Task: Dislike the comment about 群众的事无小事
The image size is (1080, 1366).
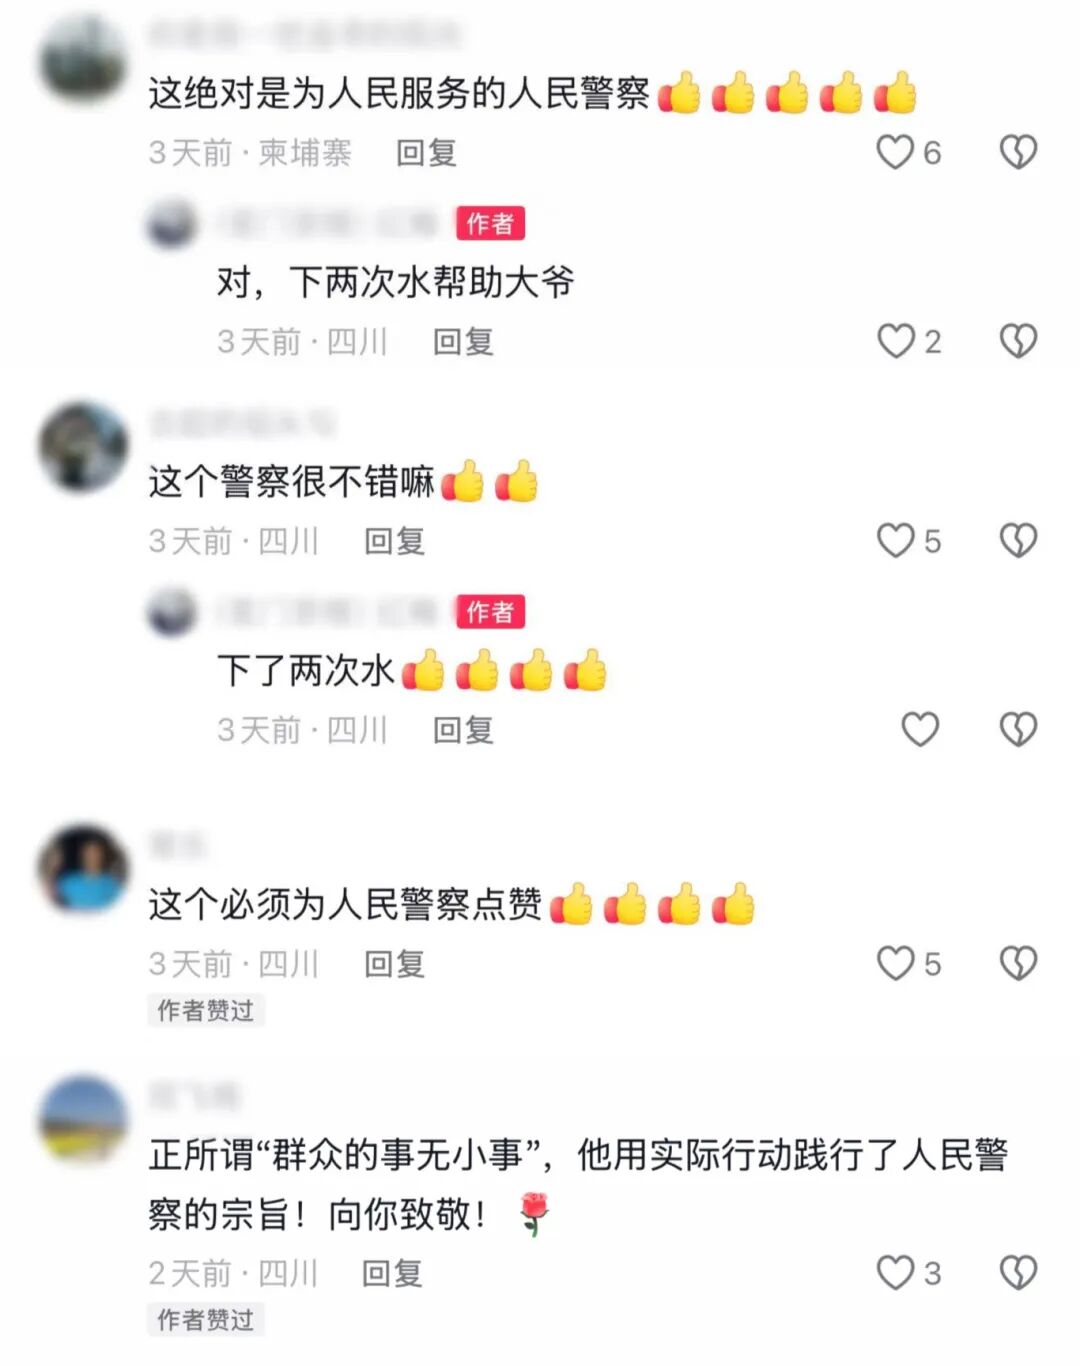Action: tap(1018, 1272)
